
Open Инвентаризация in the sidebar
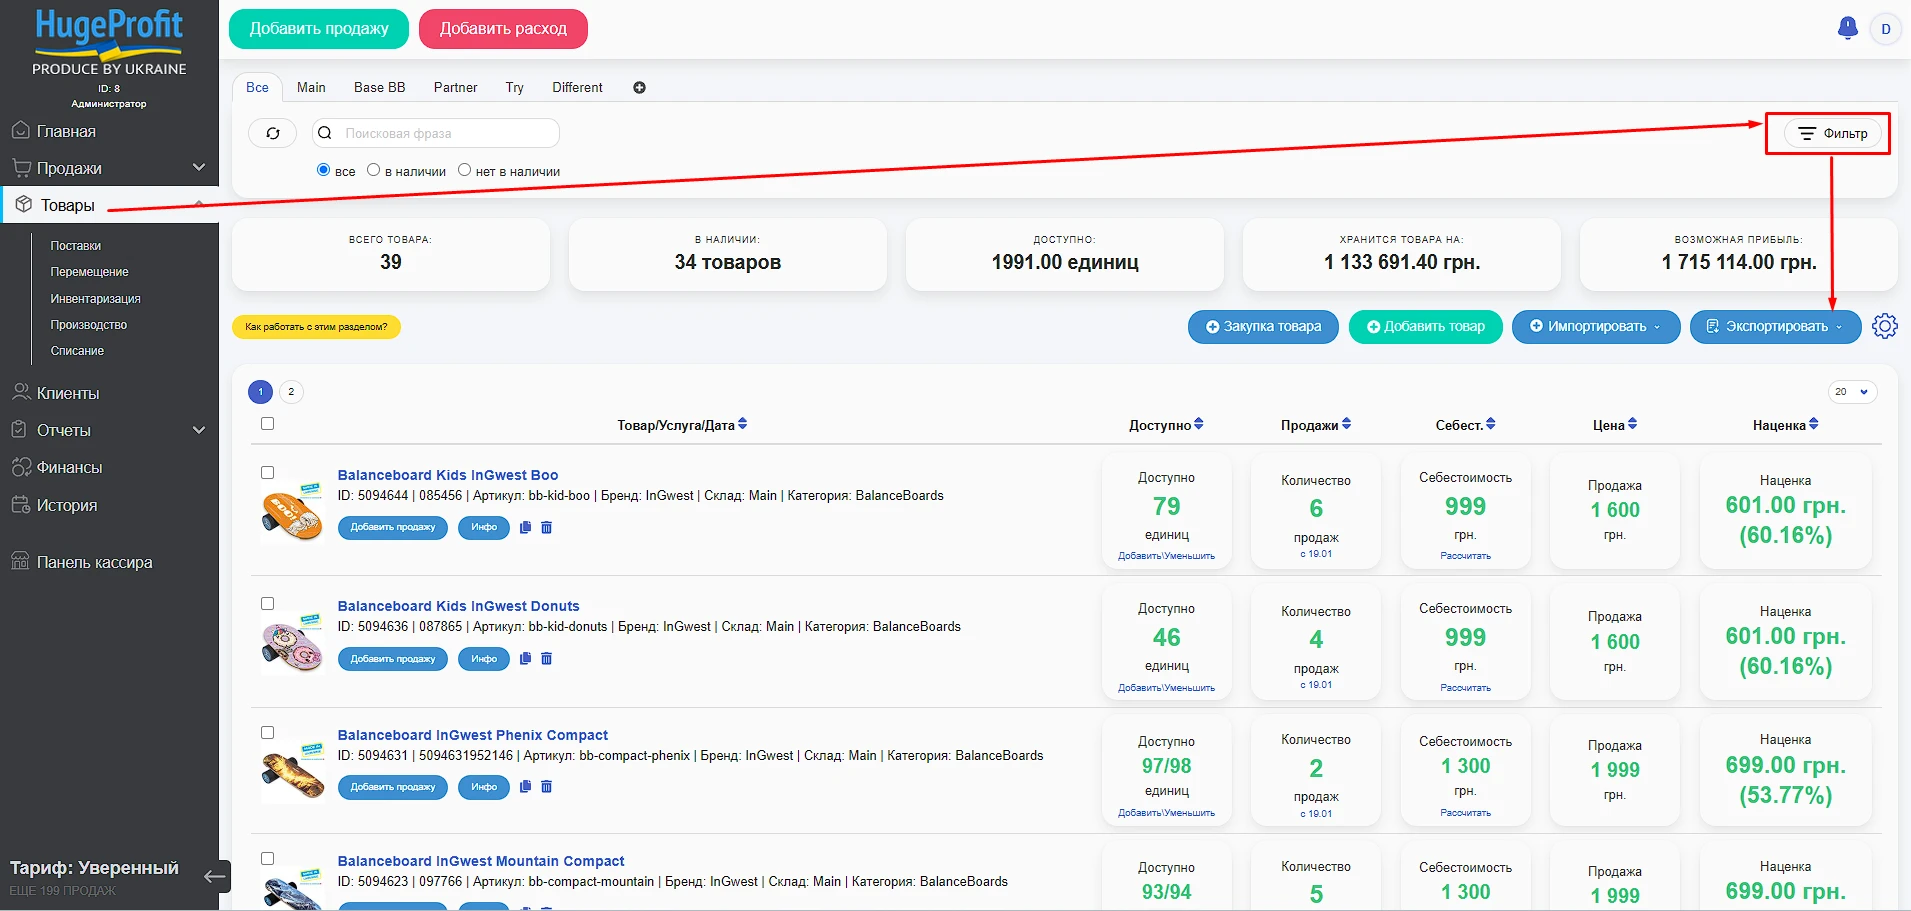click(x=95, y=299)
